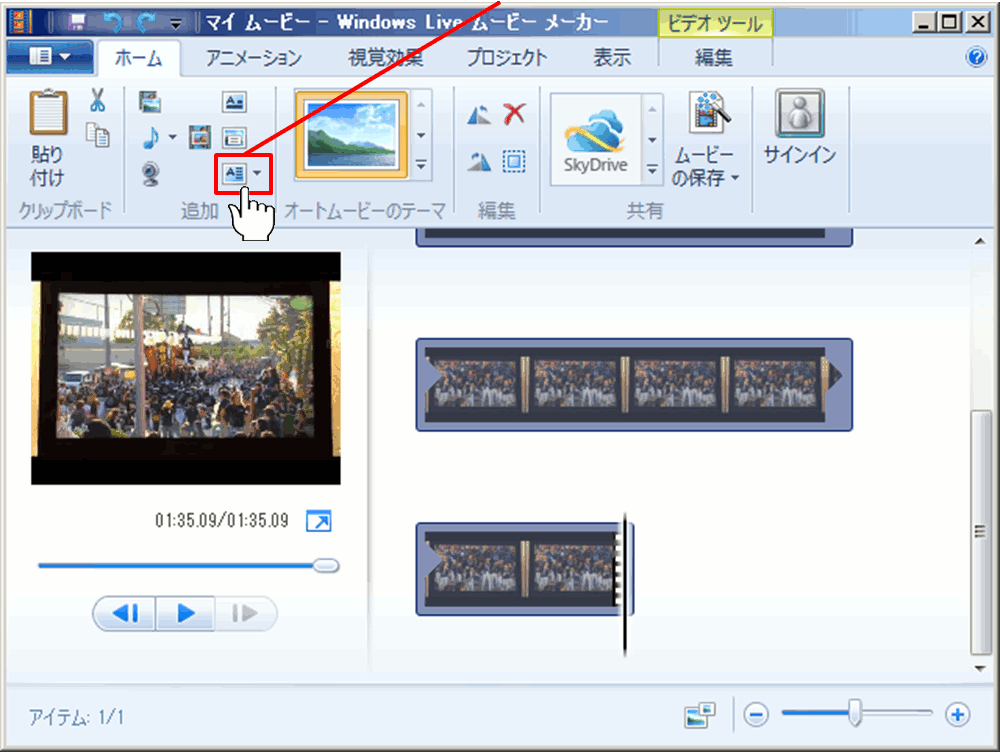This screenshot has width=1000, height=752.
Task: Select the middle video clip on the storyboard
Action: click(633, 385)
